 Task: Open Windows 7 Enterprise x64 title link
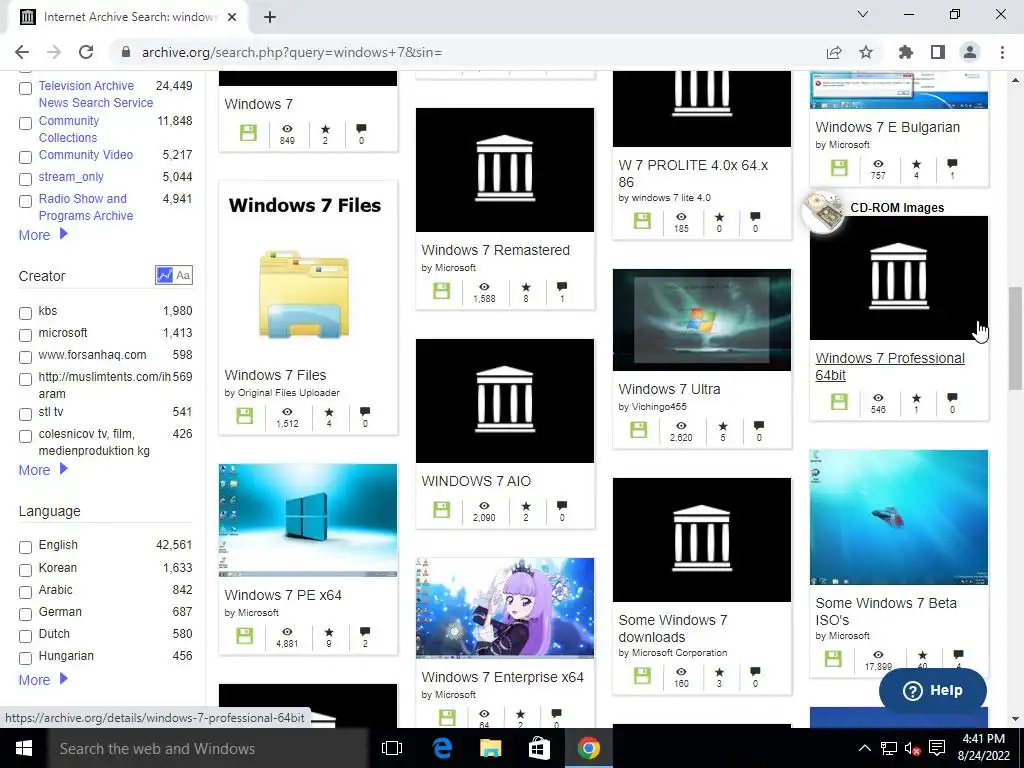pyautogui.click(x=502, y=677)
